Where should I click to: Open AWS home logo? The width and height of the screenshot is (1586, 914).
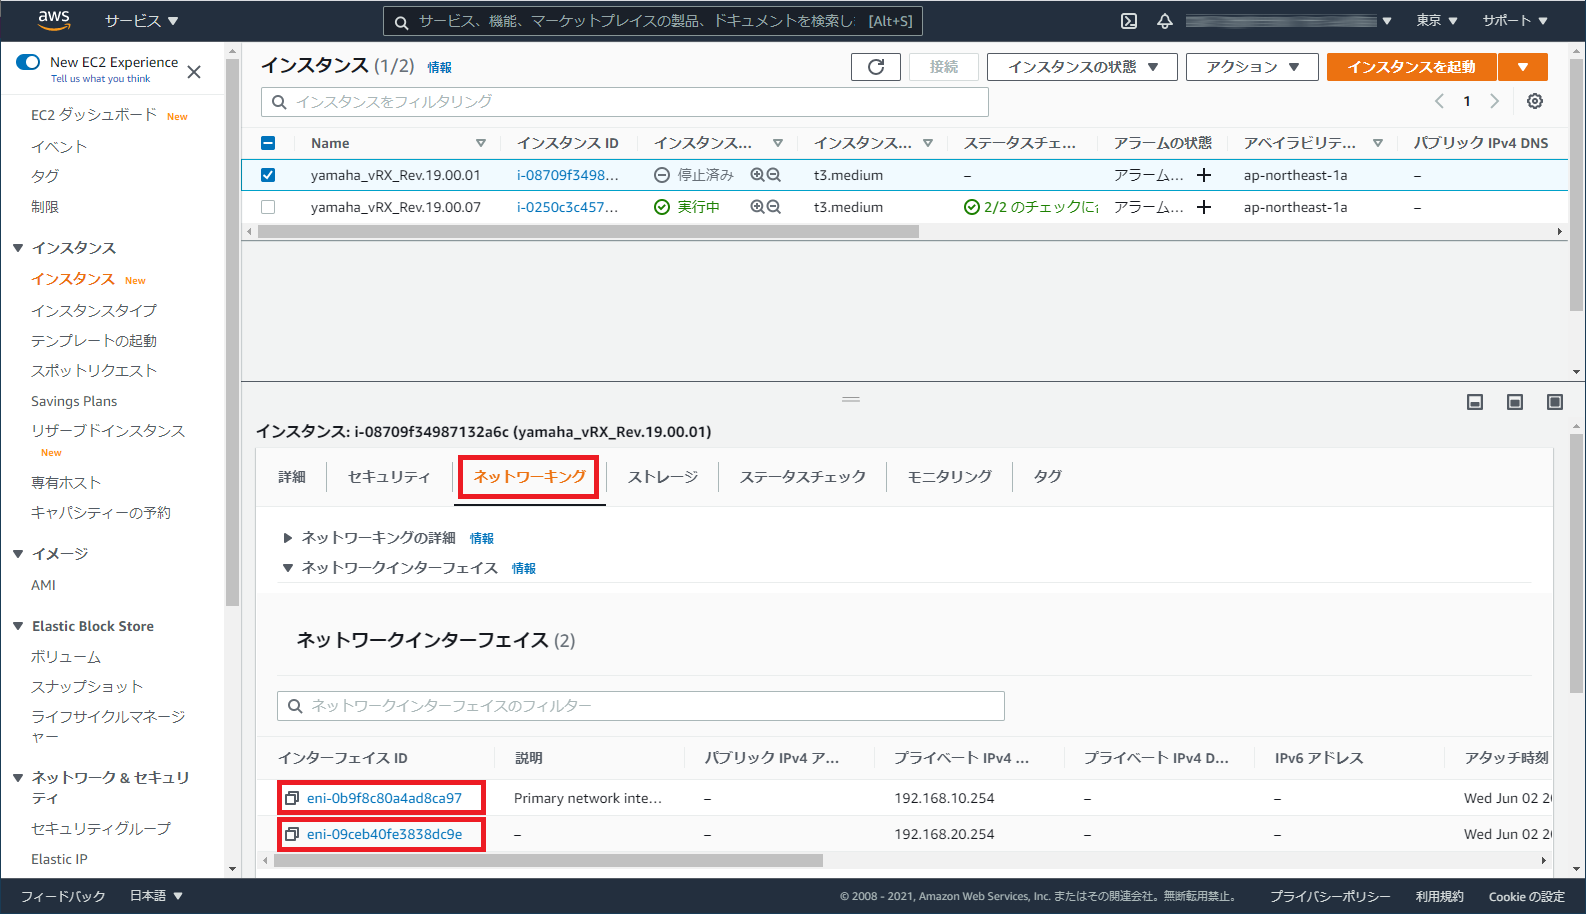point(54,20)
